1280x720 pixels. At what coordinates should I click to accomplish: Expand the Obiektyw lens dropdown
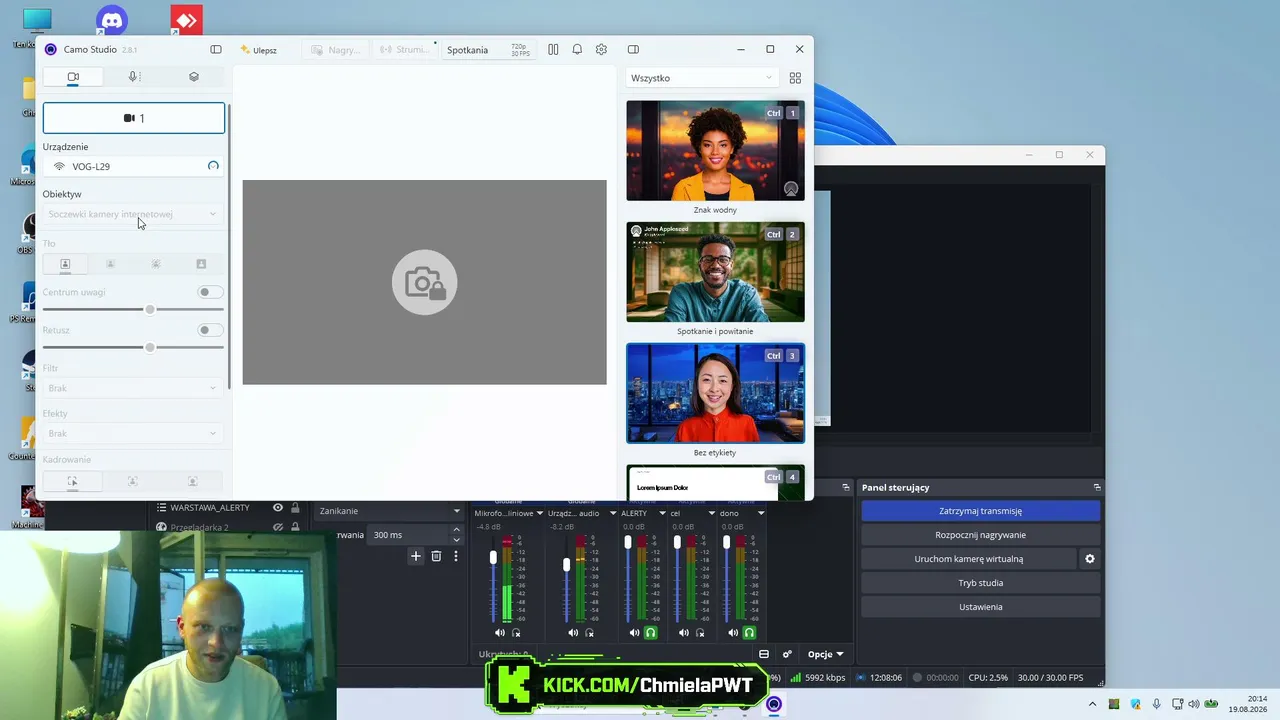(x=133, y=214)
